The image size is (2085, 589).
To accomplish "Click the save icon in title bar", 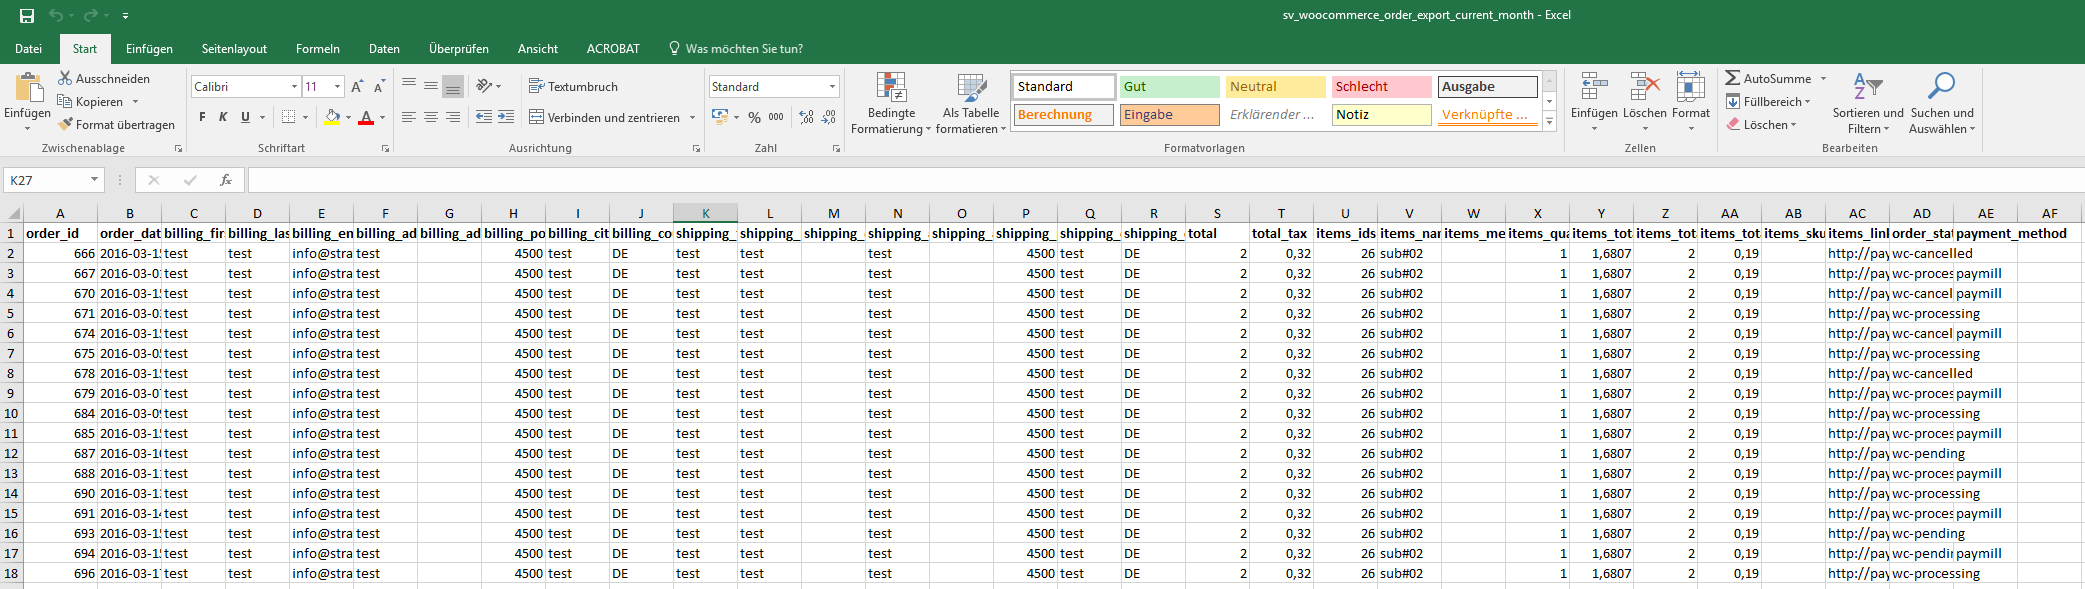I will tap(27, 16).
